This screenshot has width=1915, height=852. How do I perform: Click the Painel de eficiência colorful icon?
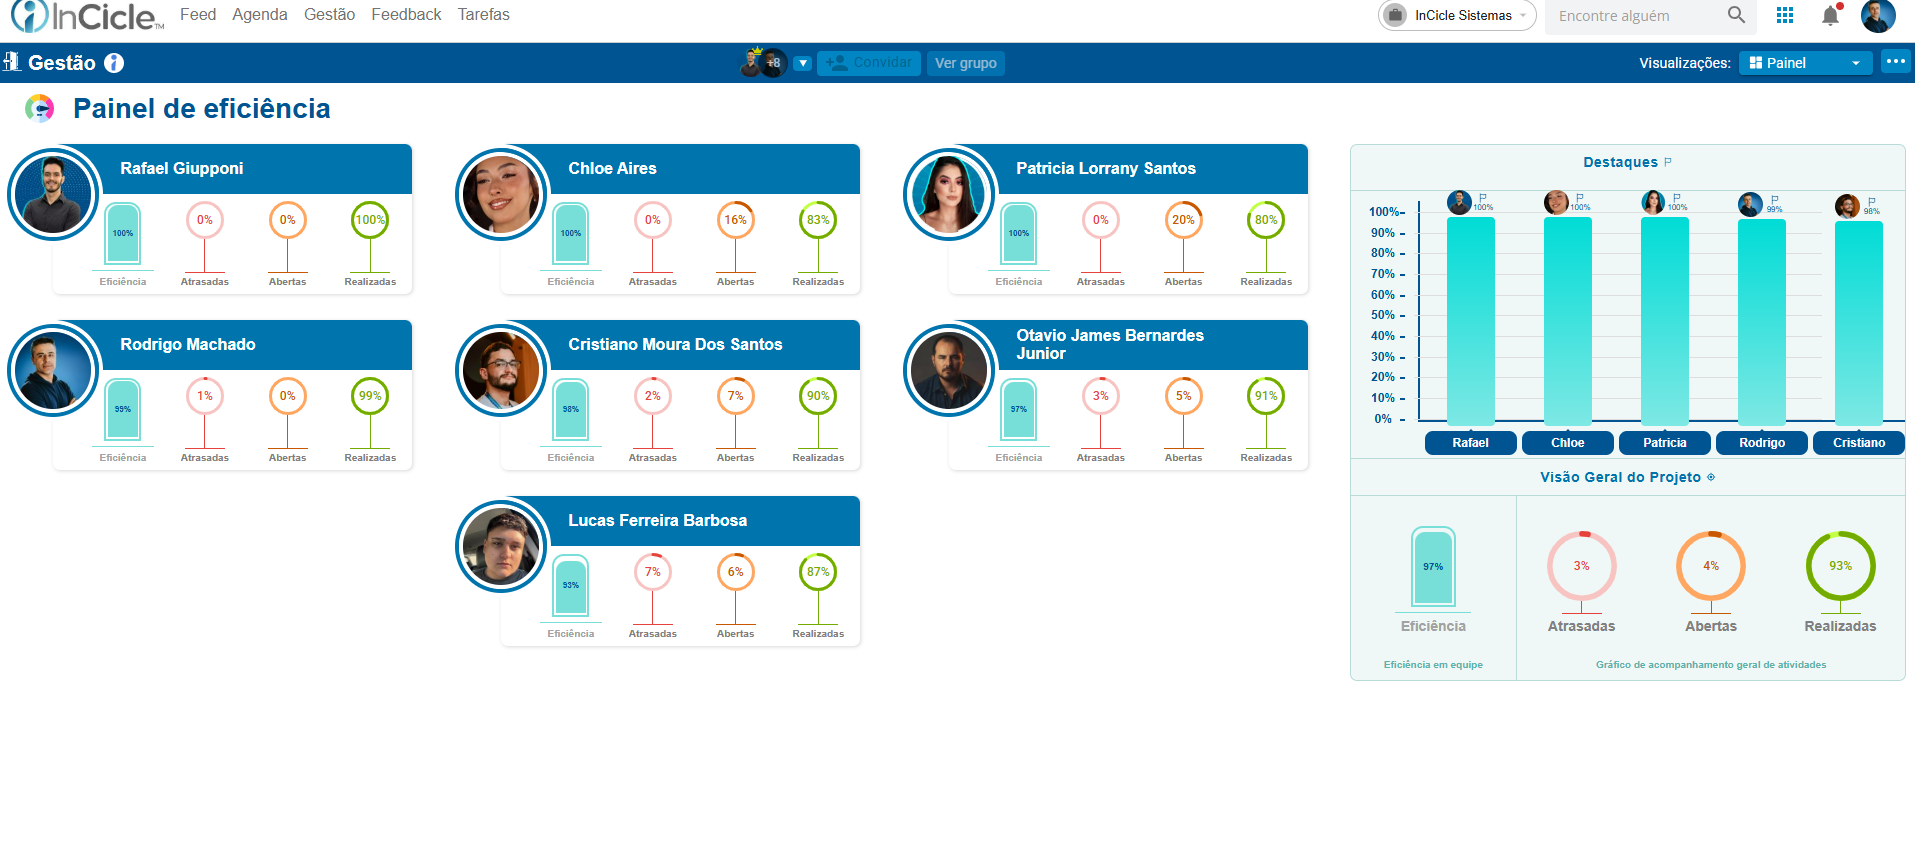[39, 108]
